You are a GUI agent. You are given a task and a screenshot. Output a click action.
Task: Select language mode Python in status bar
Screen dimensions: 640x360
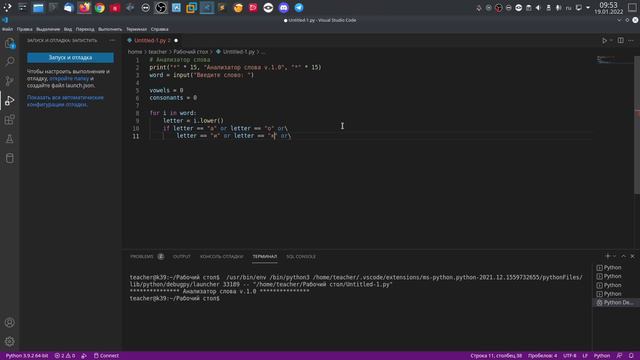tap(601, 356)
